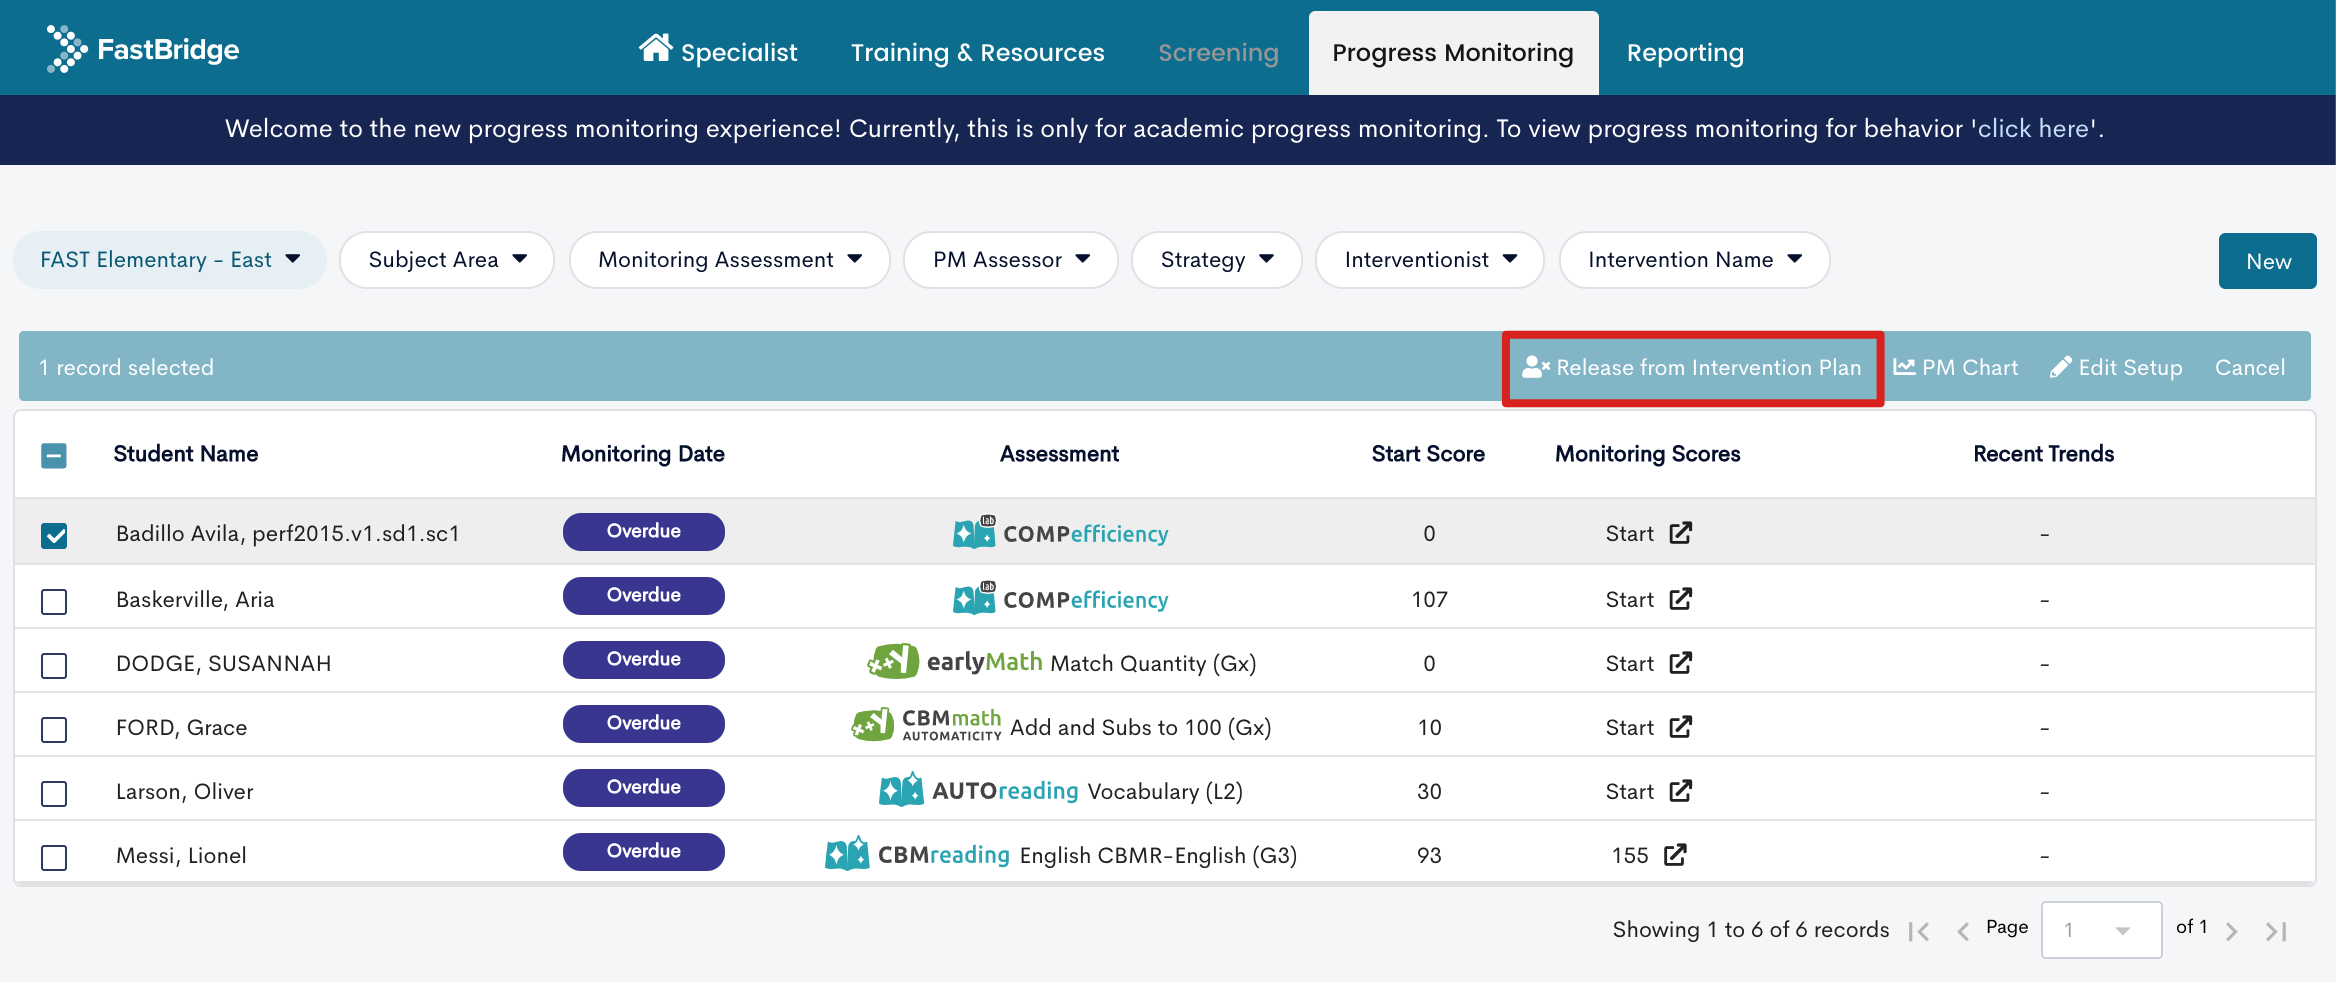Click the Assessment column header
Image resolution: width=2336 pixels, height=982 pixels.
point(1059,453)
